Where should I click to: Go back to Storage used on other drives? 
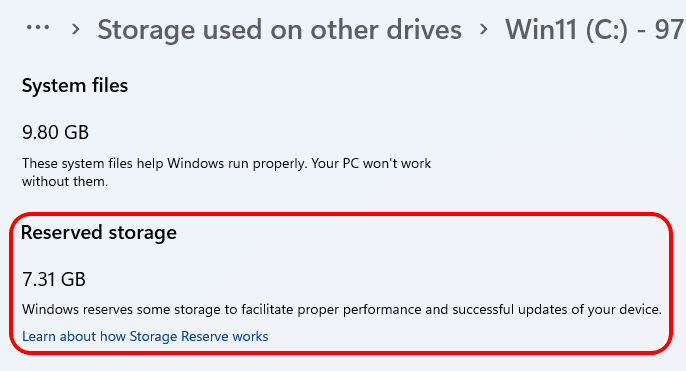[280, 30]
